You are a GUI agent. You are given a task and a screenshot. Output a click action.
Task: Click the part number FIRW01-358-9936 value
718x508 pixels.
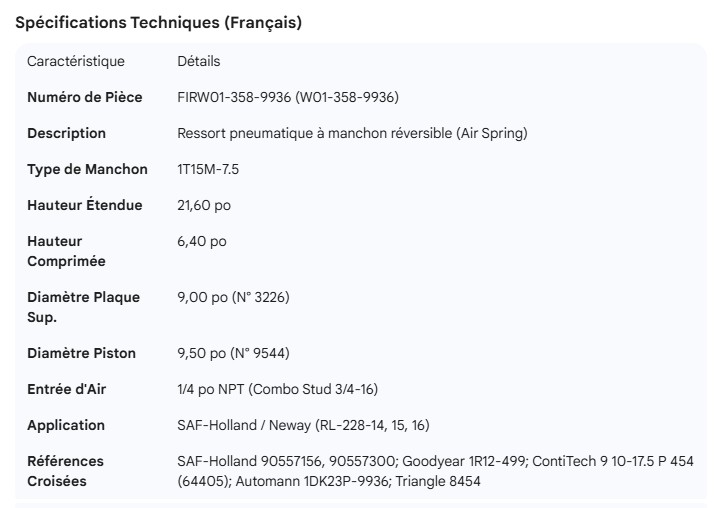point(288,97)
